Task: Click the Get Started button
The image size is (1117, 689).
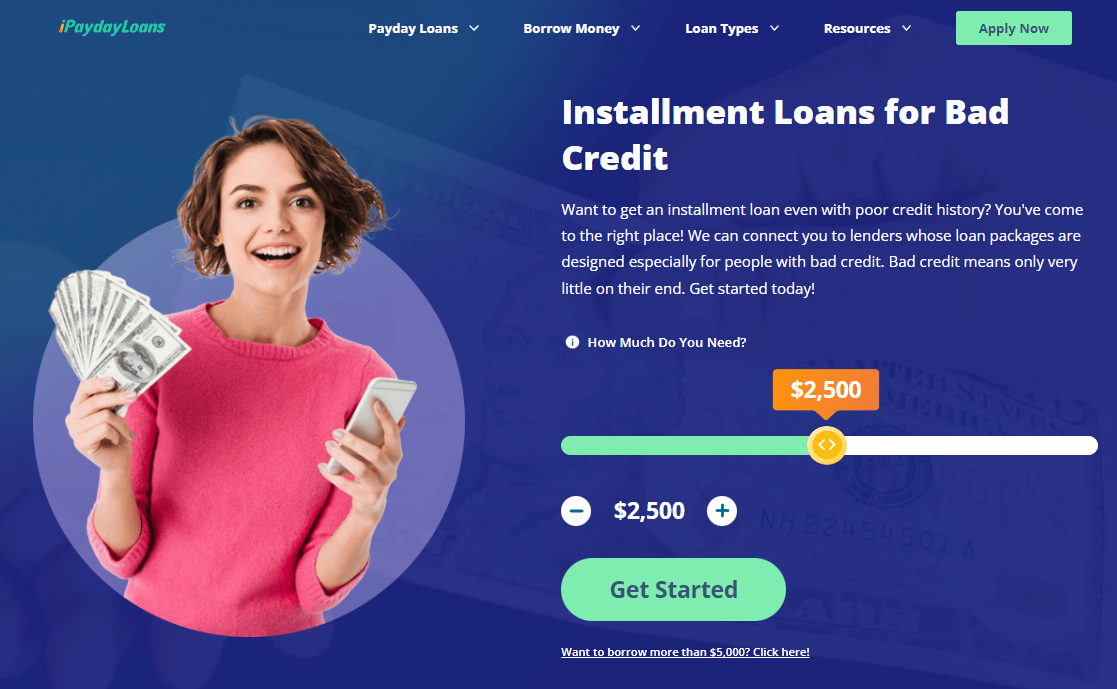Action: tap(673, 589)
